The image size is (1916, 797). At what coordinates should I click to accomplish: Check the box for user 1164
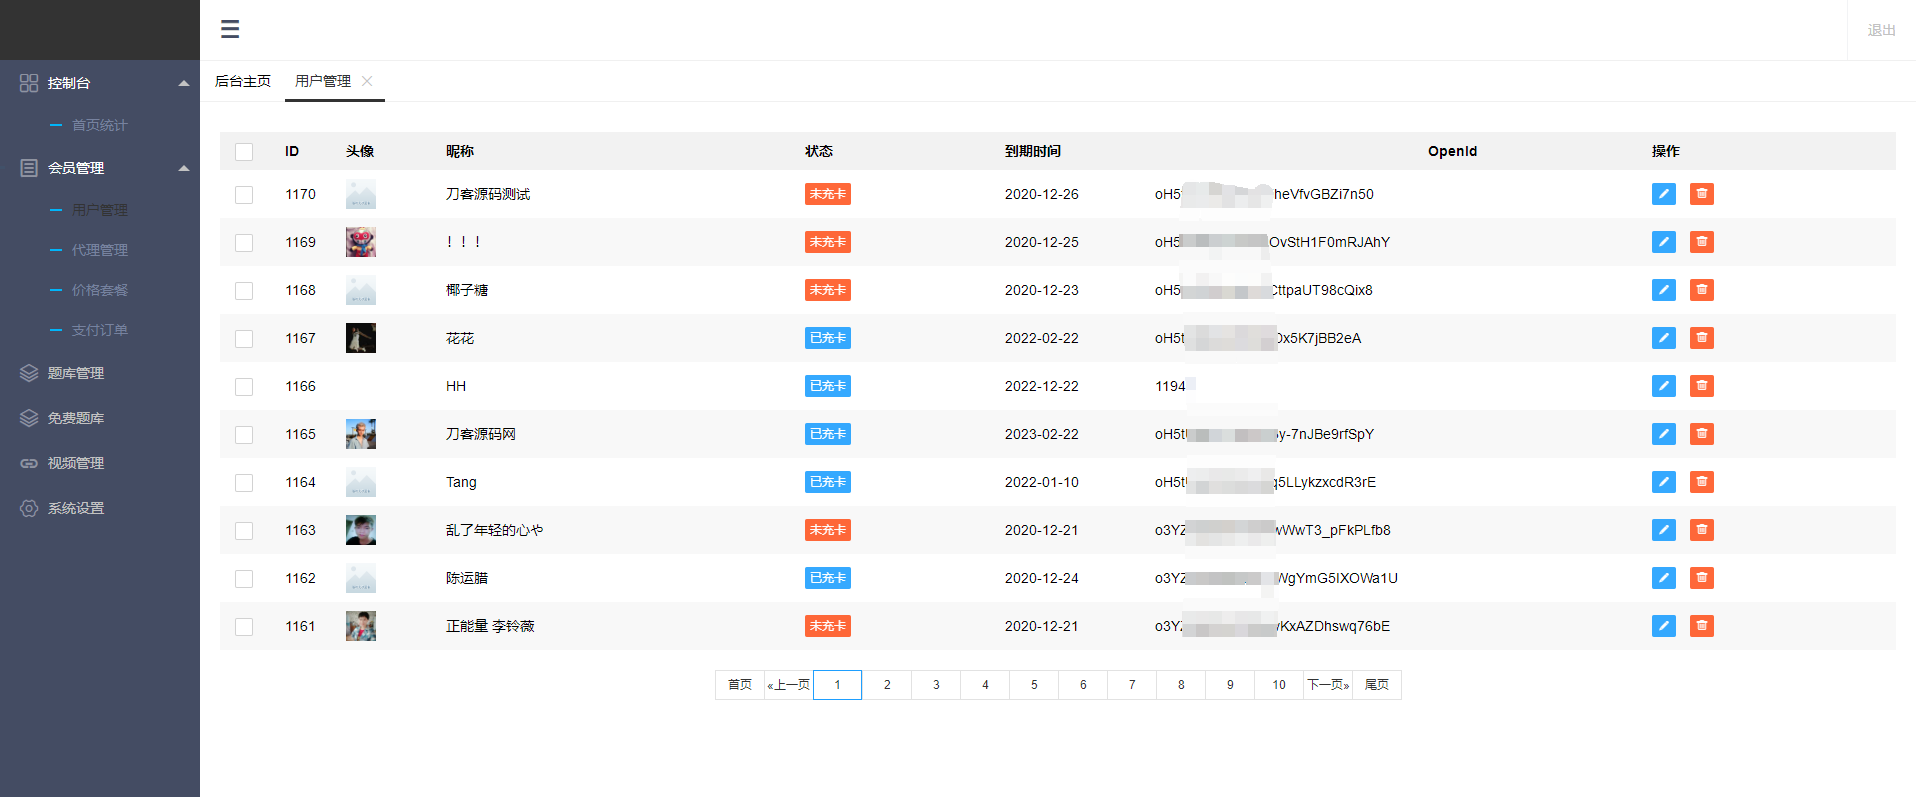point(244,483)
